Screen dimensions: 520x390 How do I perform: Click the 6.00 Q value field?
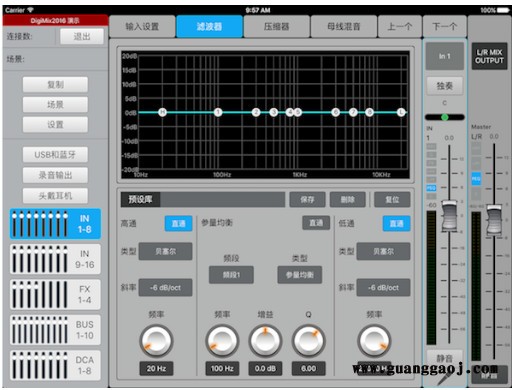tap(308, 368)
